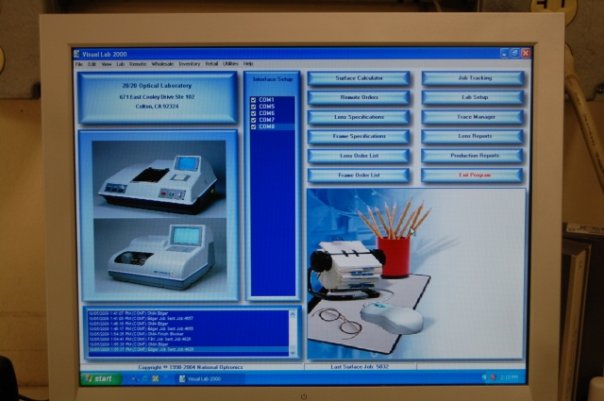Toggle the COM1 checkbox
604x401 pixels.
point(253,100)
